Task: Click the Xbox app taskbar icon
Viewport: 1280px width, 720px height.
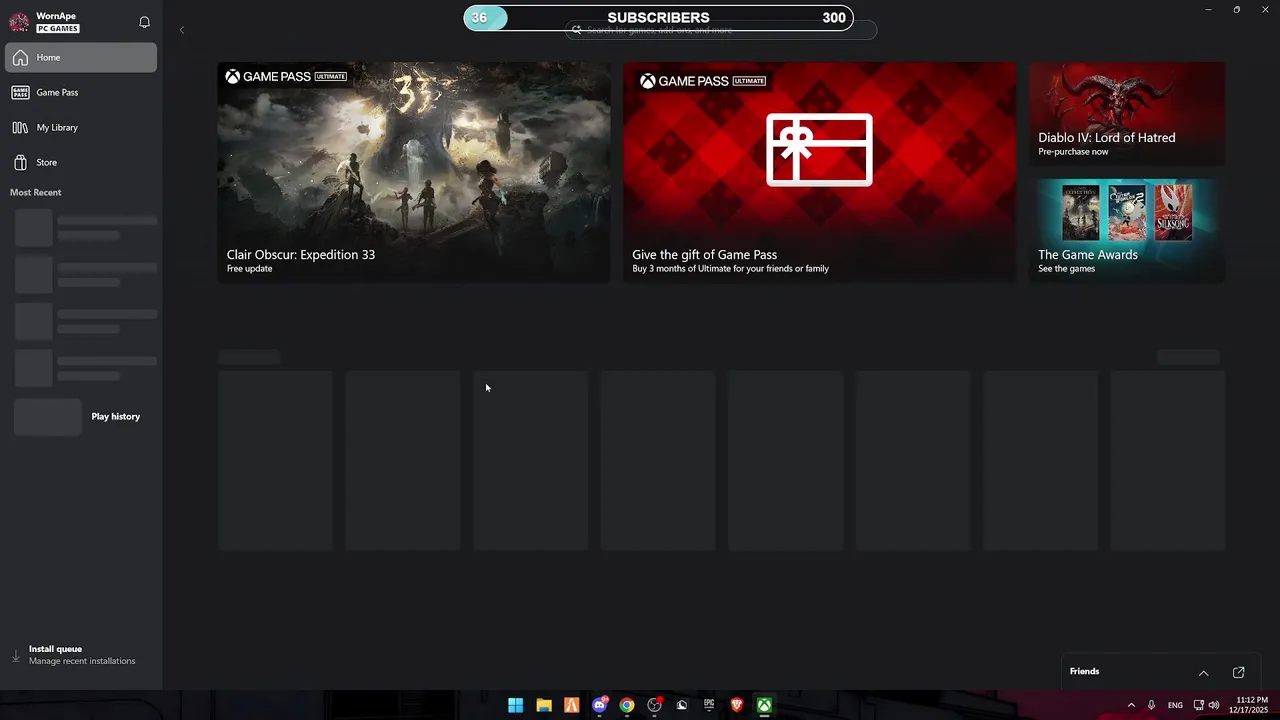Action: 764,705
